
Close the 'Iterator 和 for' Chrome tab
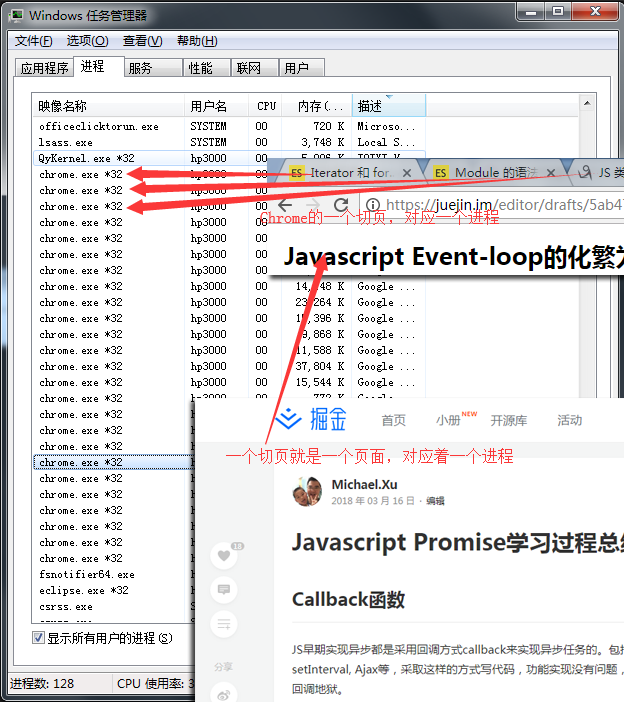tap(406, 173)
